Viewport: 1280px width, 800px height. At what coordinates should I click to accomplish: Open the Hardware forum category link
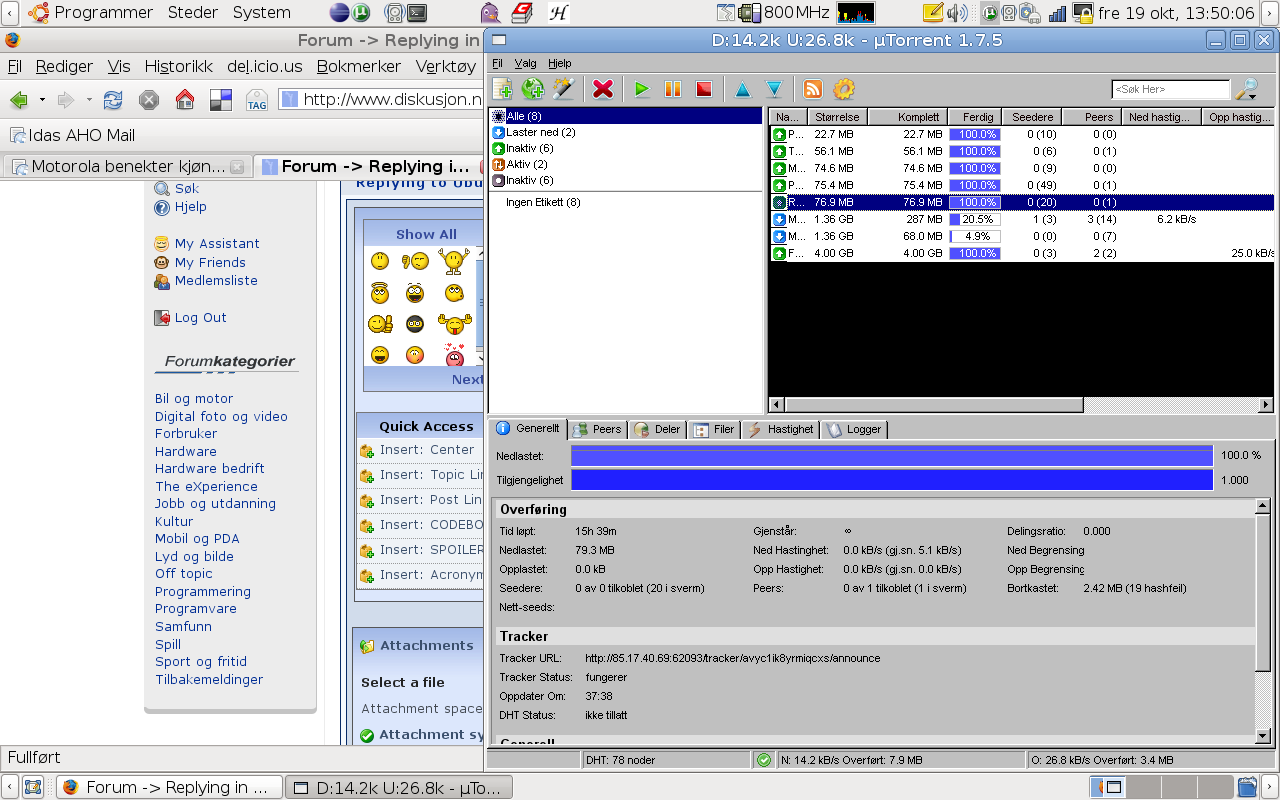click(x=186, y=451)
